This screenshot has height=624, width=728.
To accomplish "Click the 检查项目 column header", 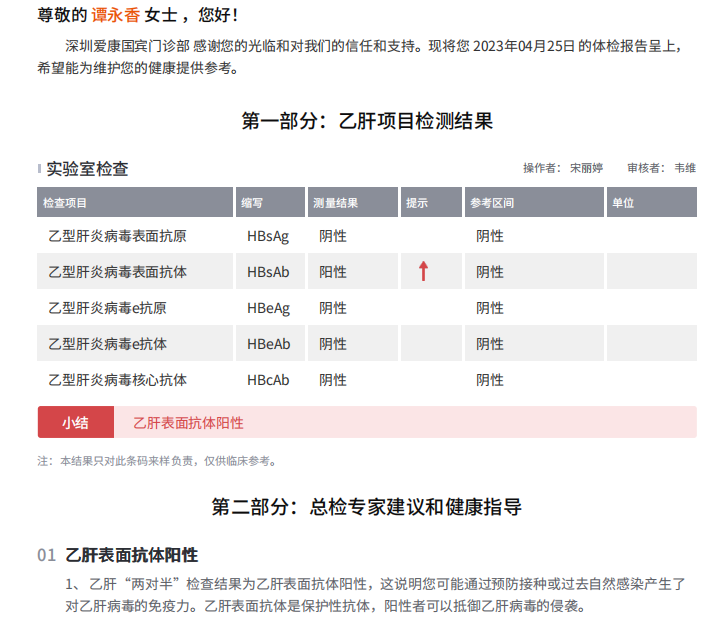I will pos(66,203).
